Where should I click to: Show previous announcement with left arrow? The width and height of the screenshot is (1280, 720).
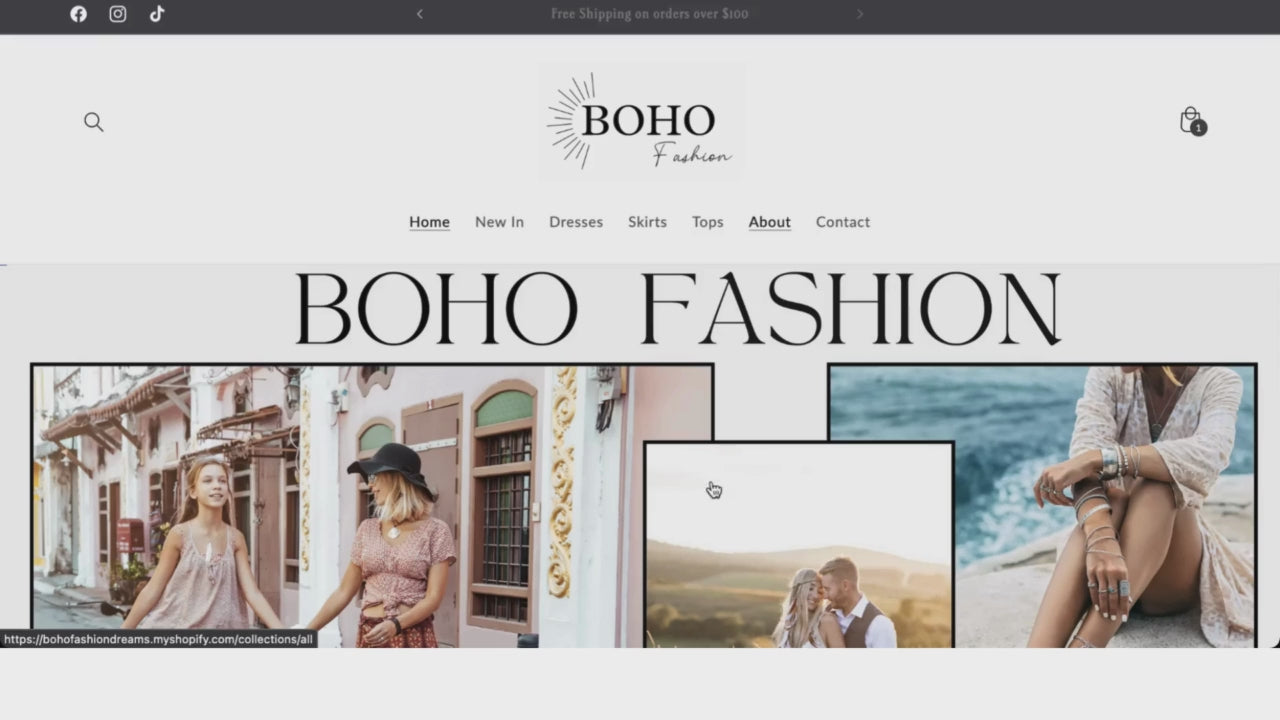[419, 14]
